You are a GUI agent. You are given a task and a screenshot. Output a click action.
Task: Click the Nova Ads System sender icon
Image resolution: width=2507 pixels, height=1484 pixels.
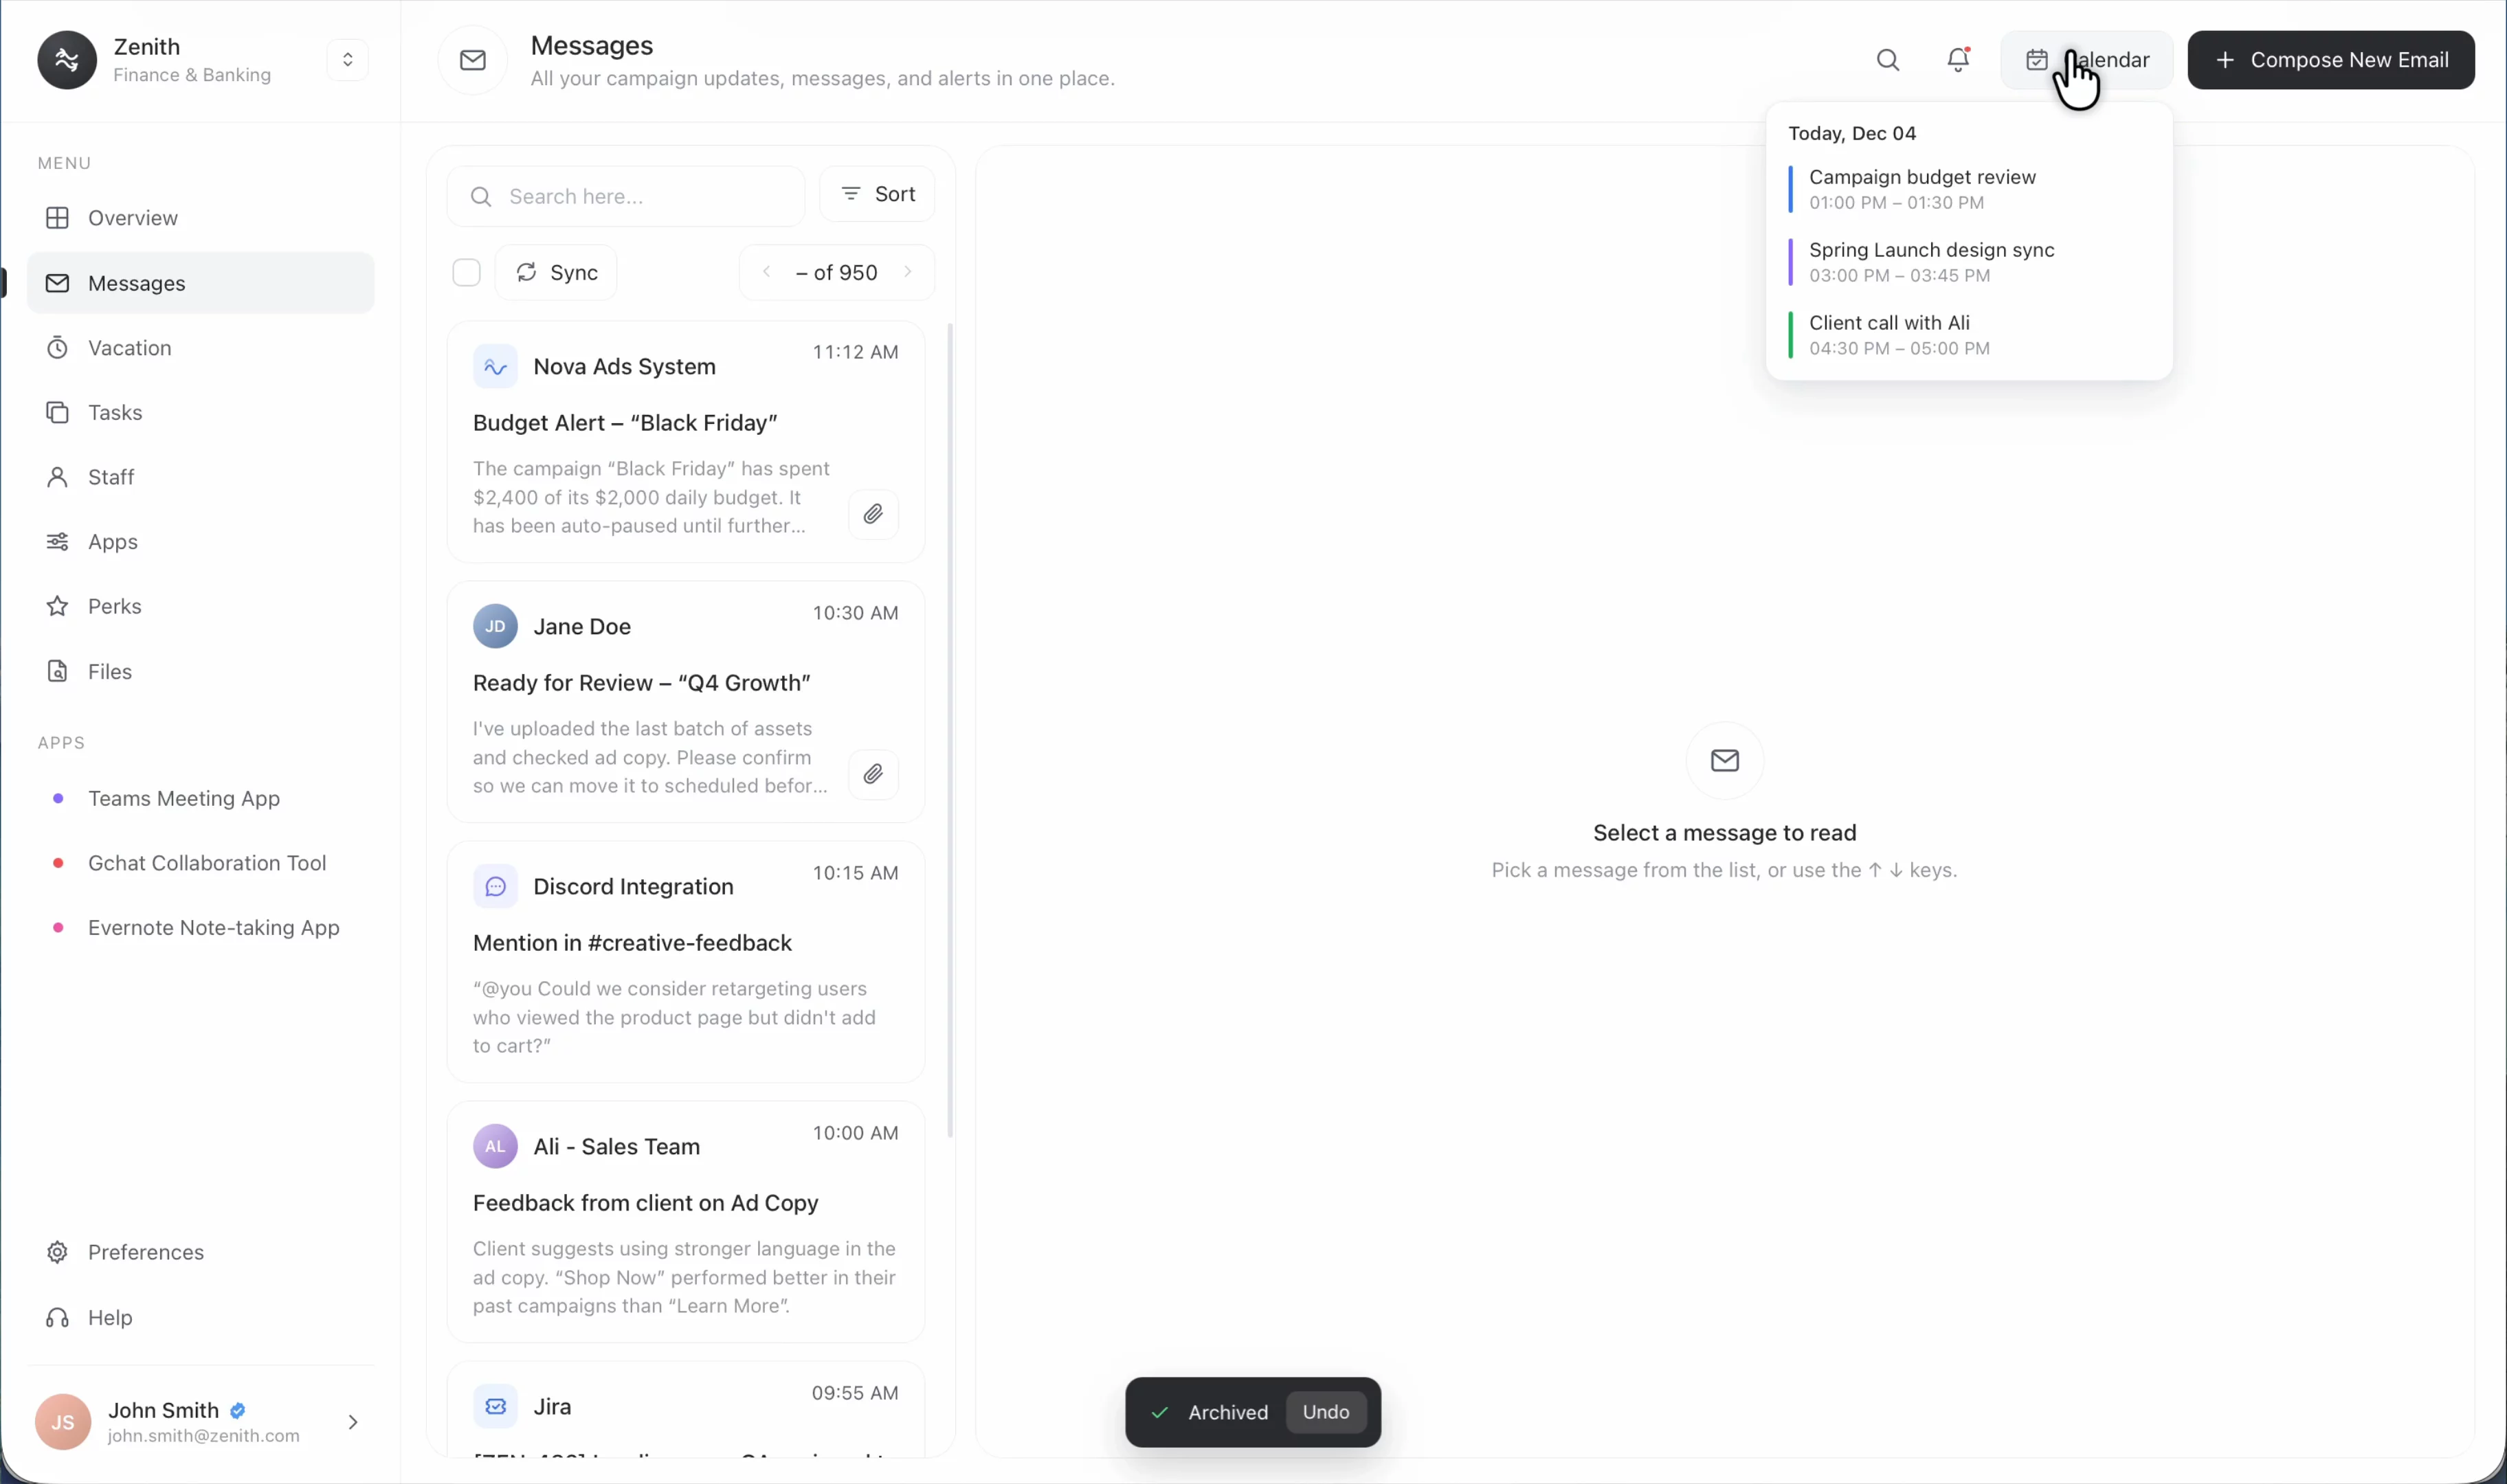(495, 366)
